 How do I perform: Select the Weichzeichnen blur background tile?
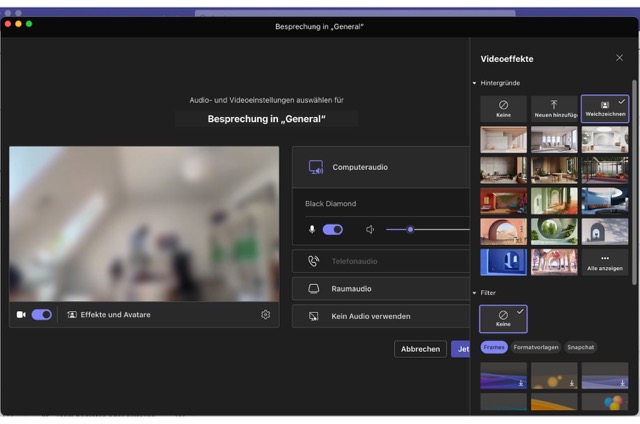tap(605, 109)
